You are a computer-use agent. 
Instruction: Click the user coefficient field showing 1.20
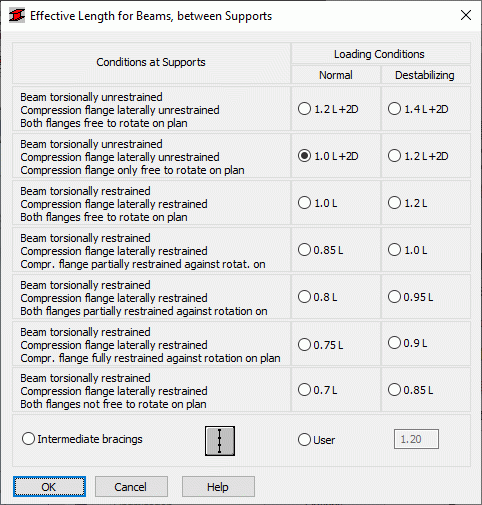click(416, 439)
